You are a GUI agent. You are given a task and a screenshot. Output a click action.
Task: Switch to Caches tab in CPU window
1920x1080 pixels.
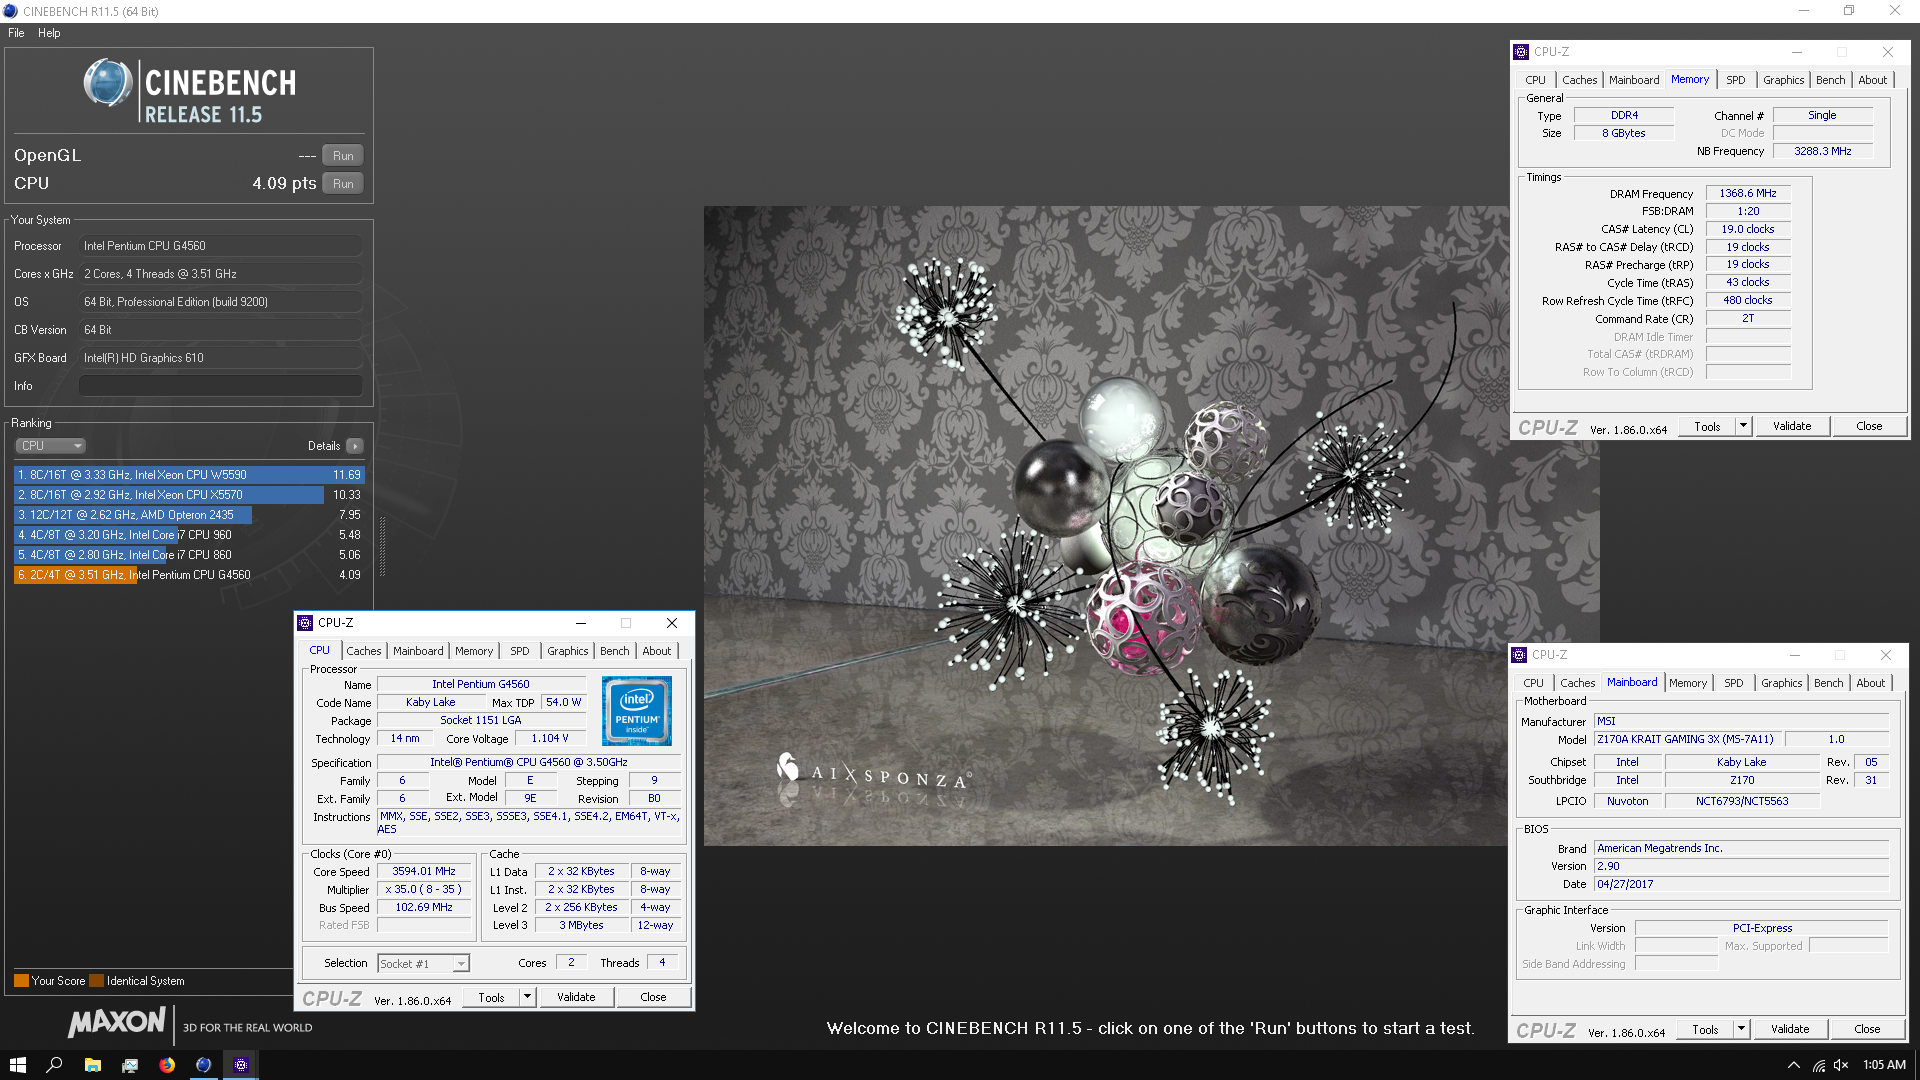364,651
